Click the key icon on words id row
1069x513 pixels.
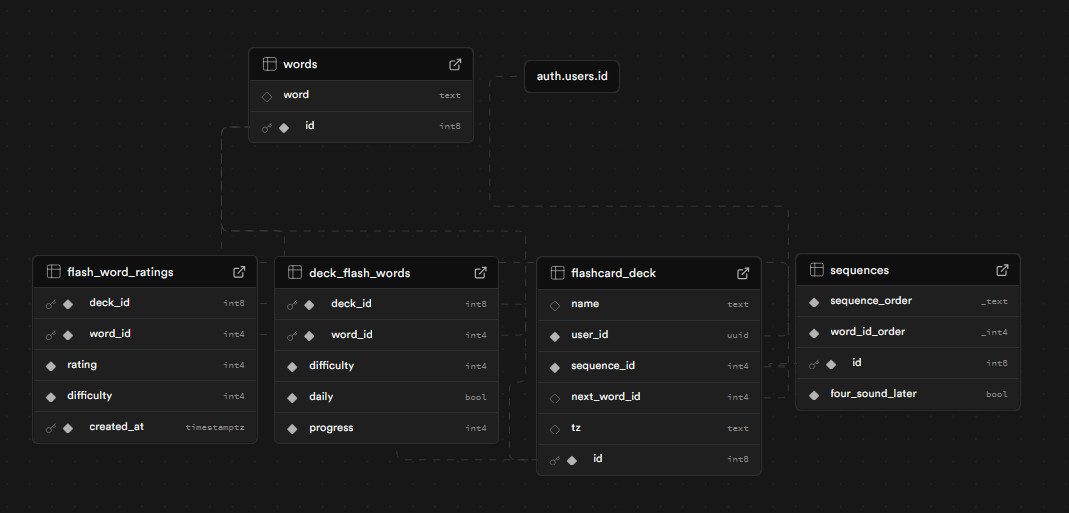pyautogui.click(x=267, y=127)
